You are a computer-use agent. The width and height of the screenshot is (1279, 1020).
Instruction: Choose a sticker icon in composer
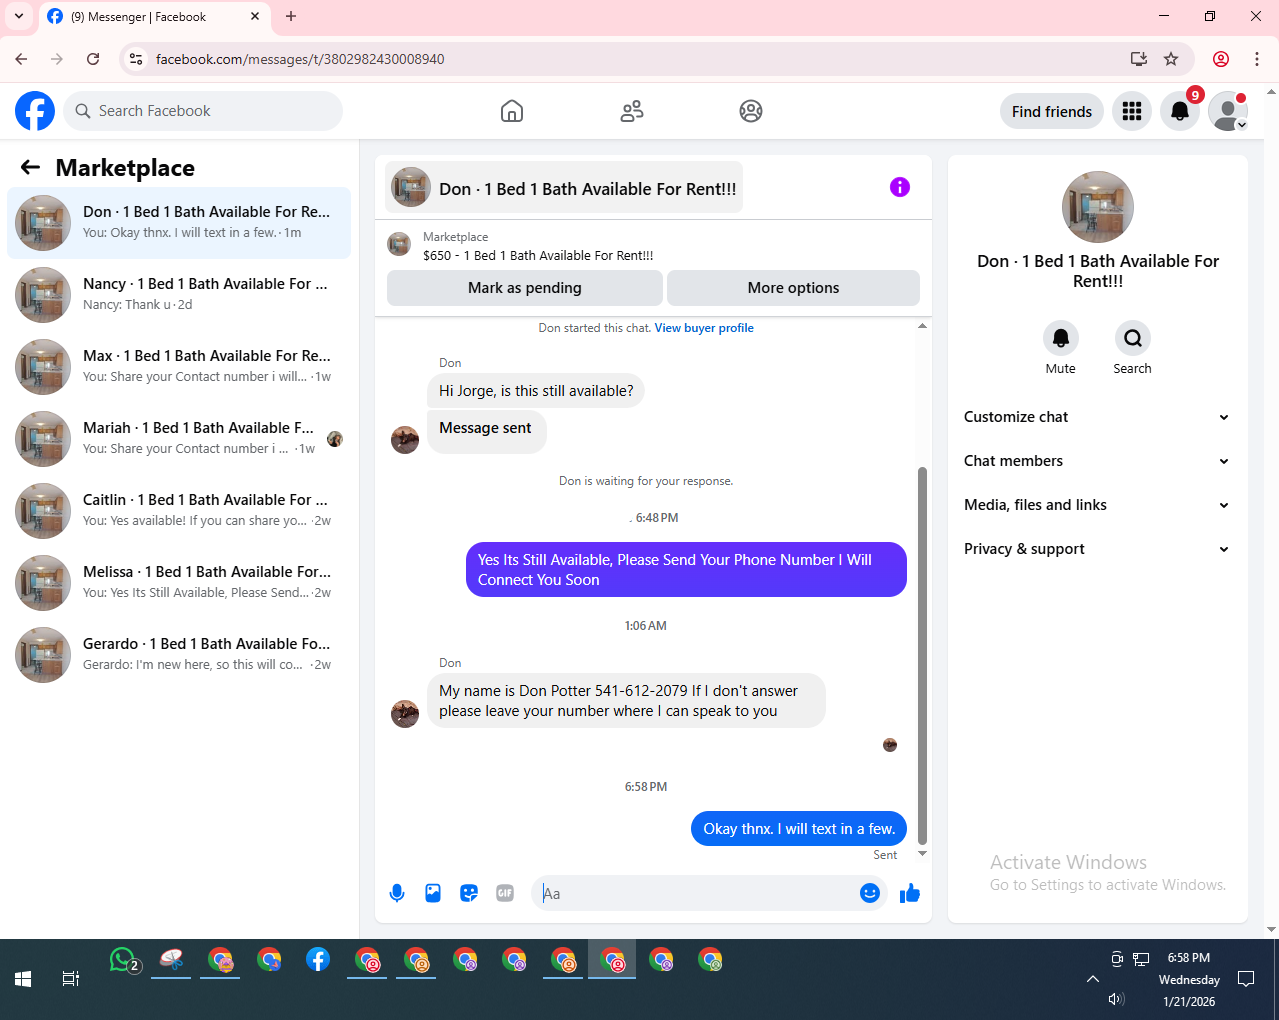[x=469, y=893]
